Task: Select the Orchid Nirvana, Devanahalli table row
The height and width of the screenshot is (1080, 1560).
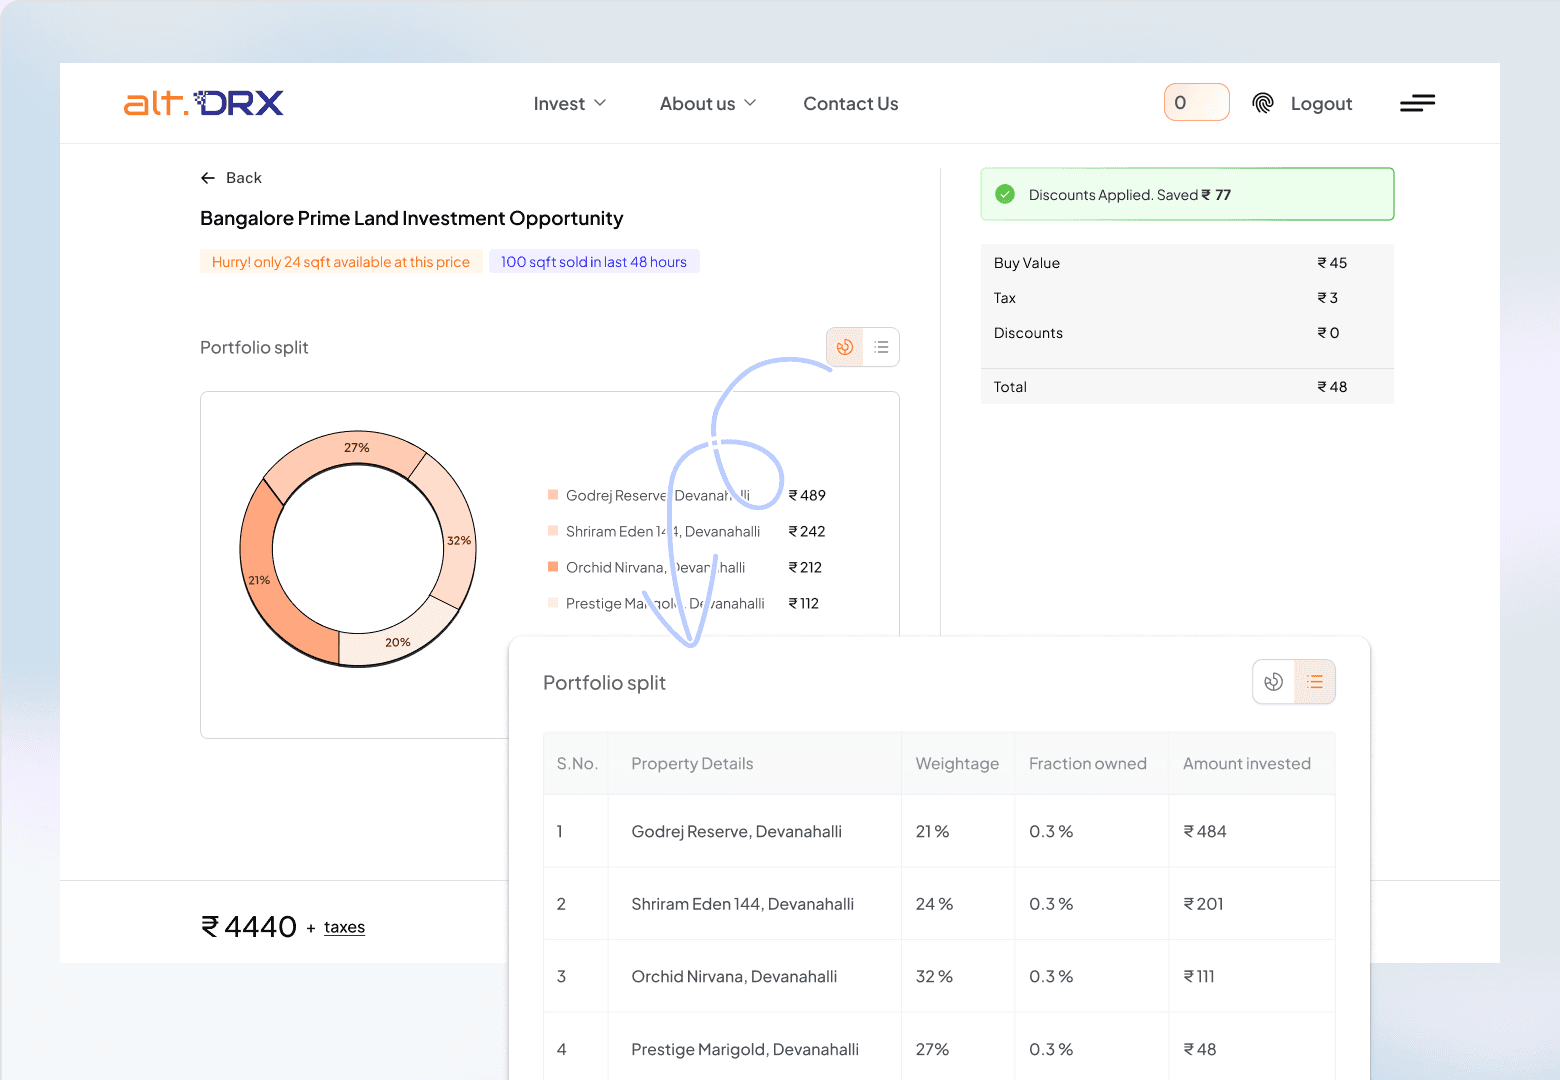Action: coord(939,976)
